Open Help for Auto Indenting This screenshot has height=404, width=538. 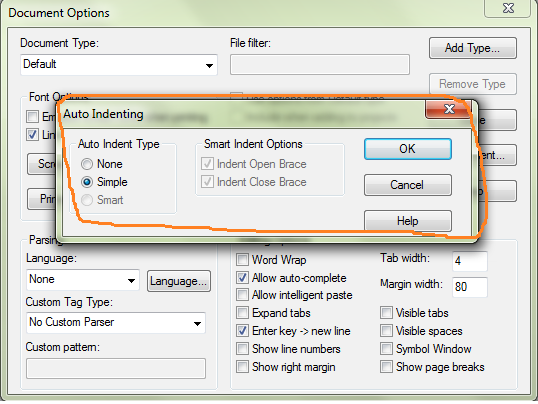pos(408,221)
